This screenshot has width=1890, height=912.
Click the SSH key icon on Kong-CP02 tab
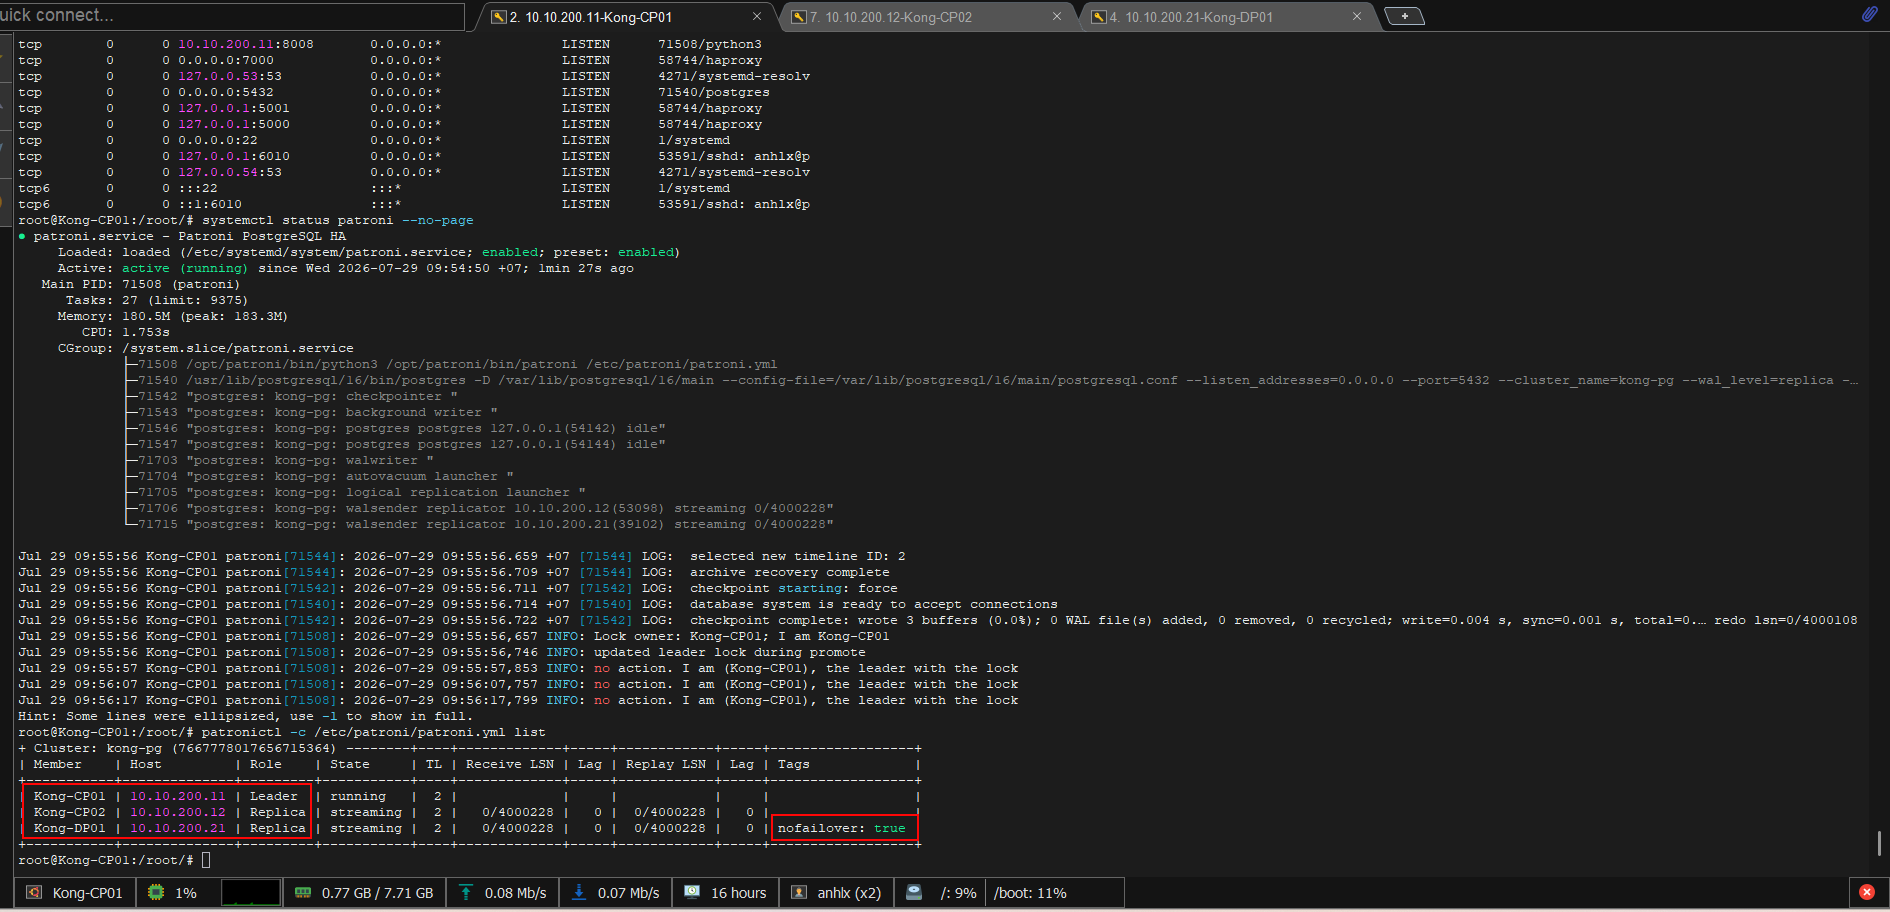click(799, 17)
